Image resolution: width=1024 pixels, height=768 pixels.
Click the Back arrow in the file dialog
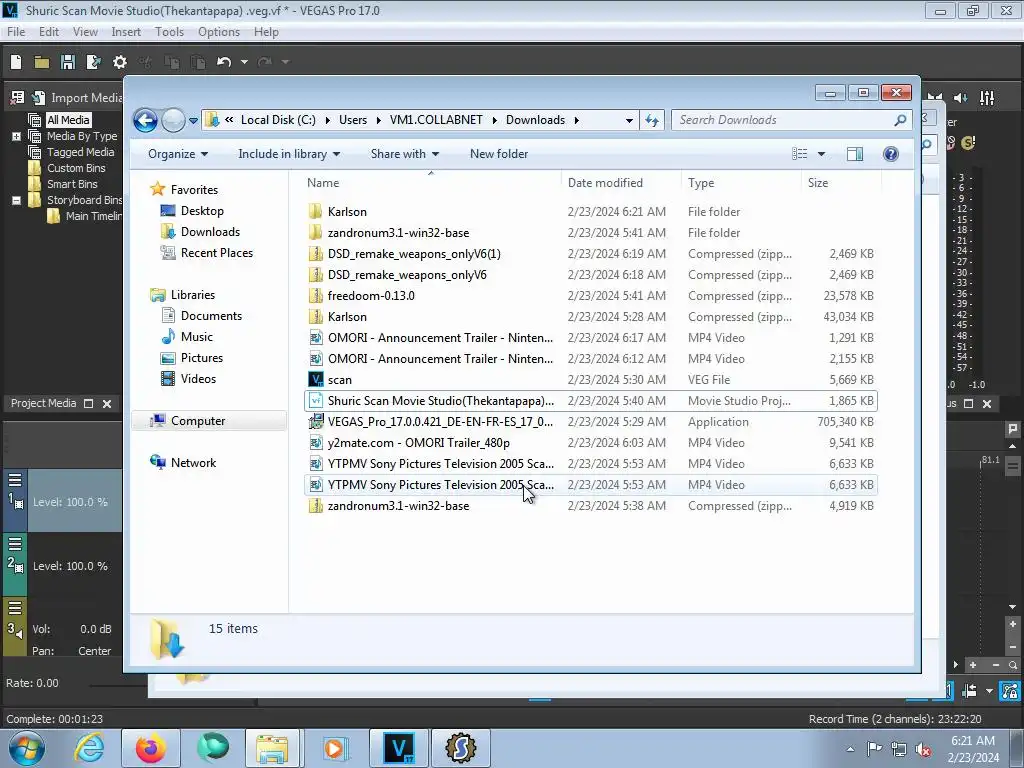tap(145, 120)
